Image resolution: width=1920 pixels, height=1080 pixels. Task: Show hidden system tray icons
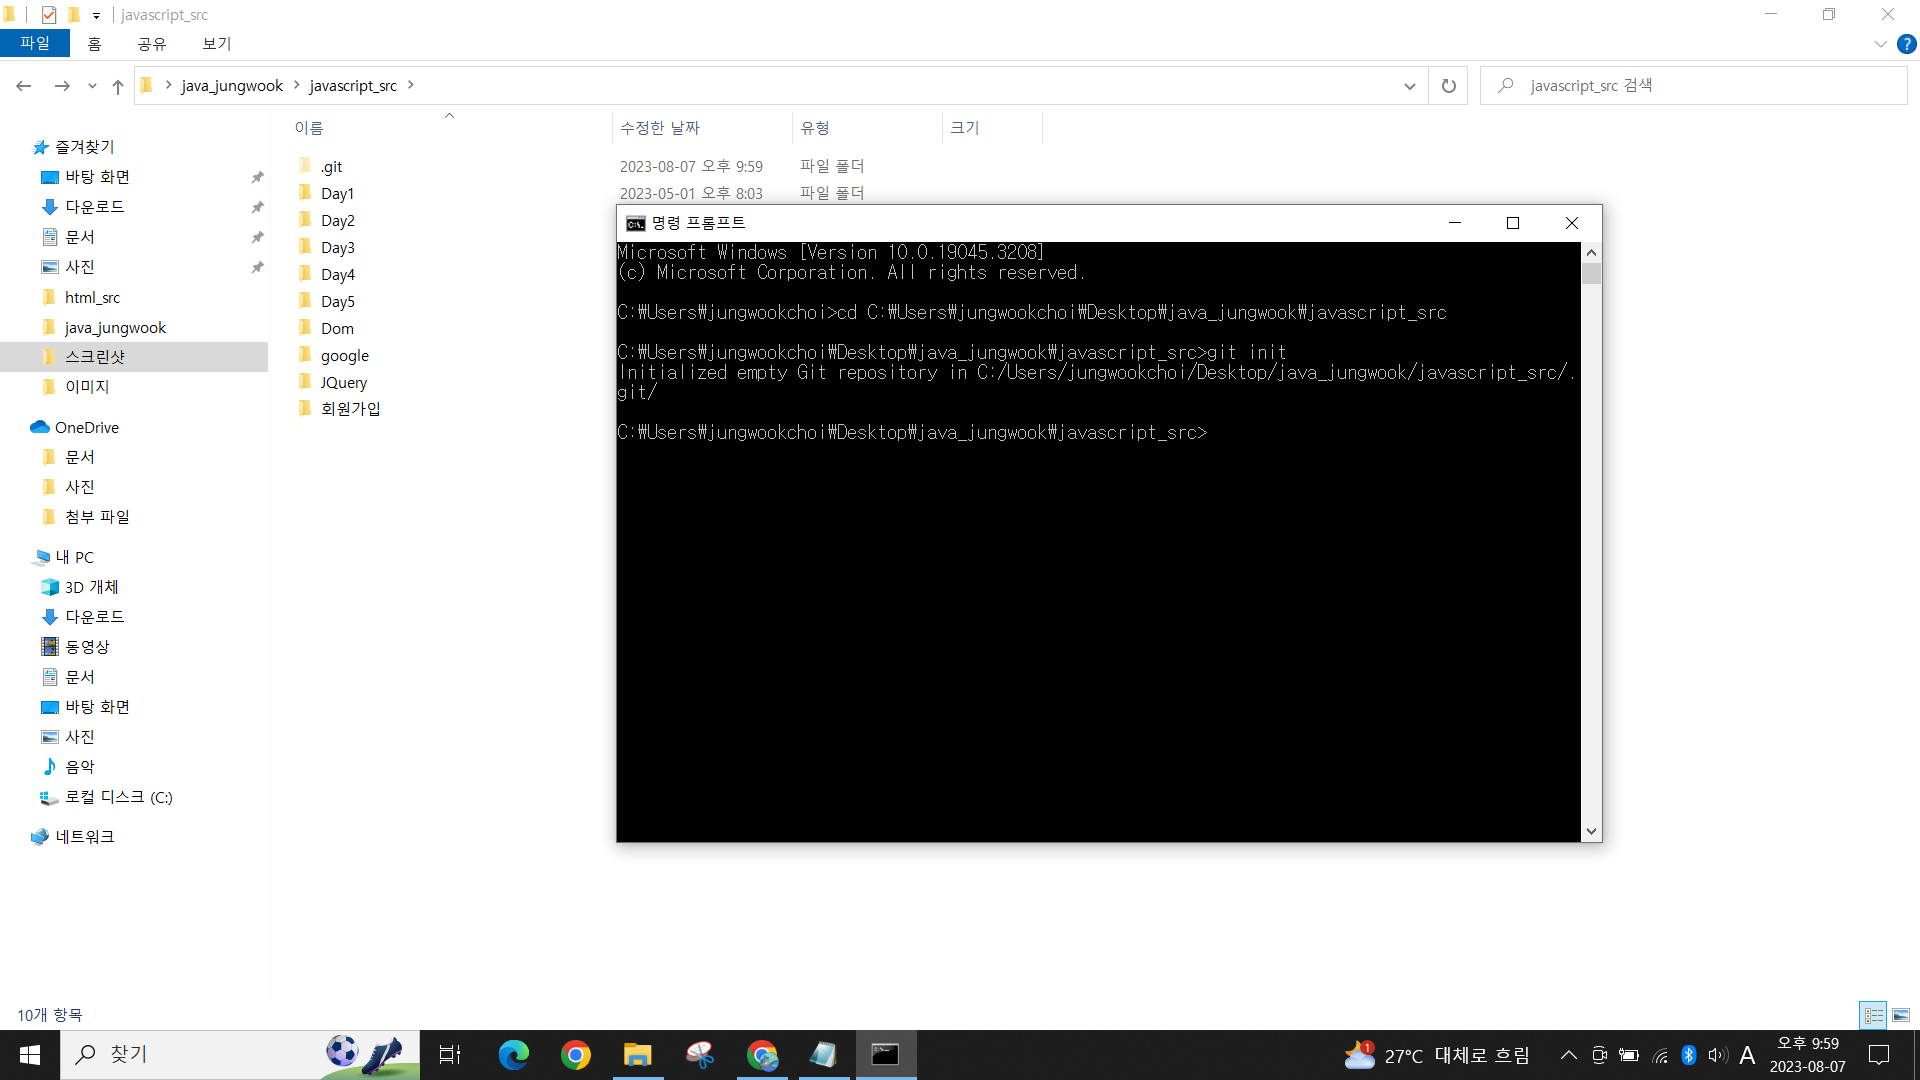[x=1568, y=1055]
